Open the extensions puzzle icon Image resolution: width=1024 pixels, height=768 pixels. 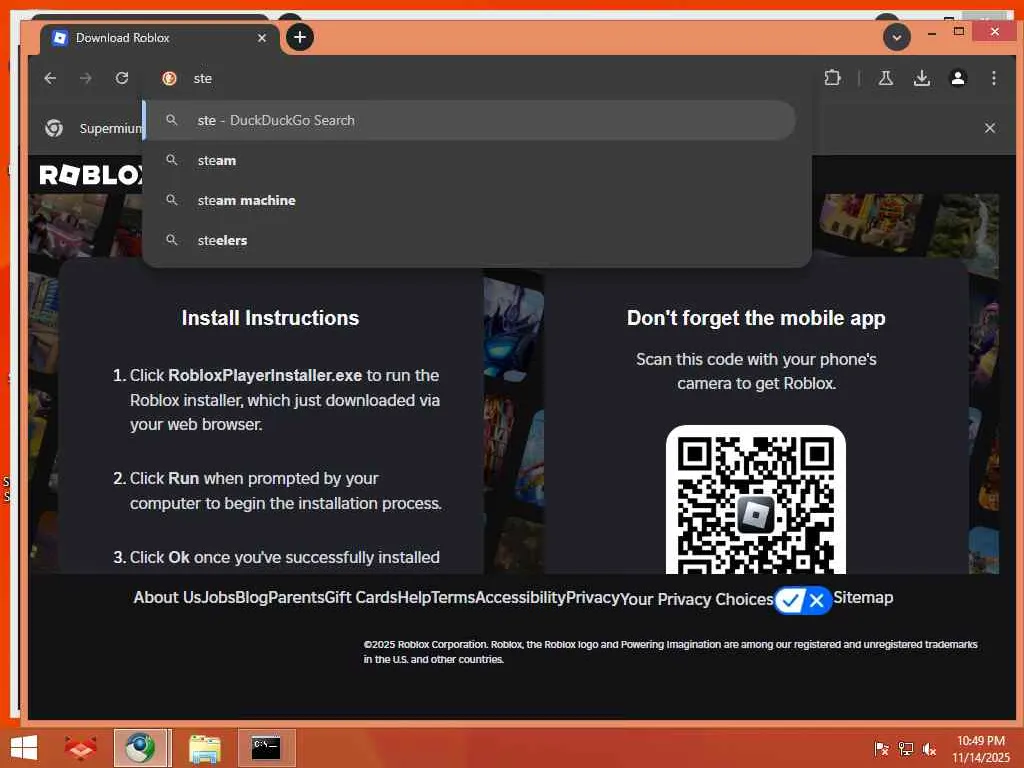[832, 78]
